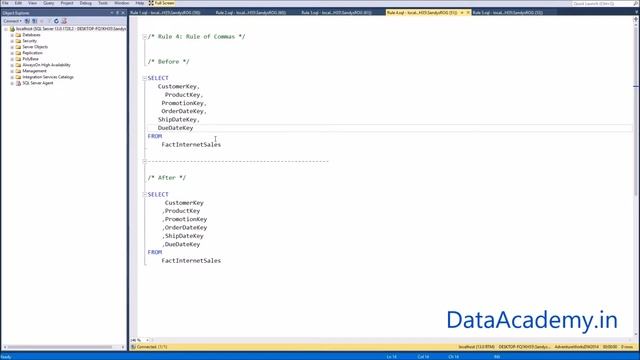Collapse the localhost server node
Viewport: 640px width, 360px height.
click(x=6, y=29)
